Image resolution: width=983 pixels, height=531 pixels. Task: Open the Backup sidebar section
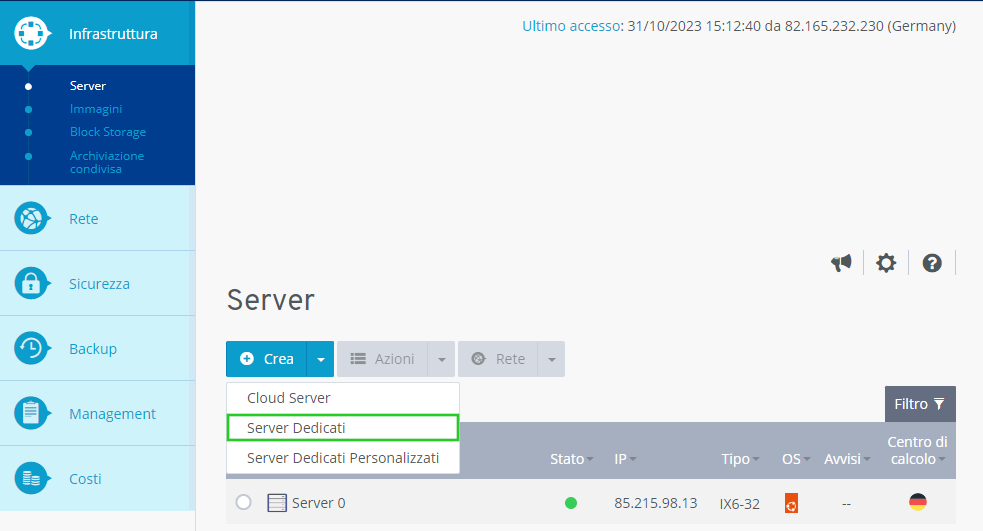[x=97, y=348]
